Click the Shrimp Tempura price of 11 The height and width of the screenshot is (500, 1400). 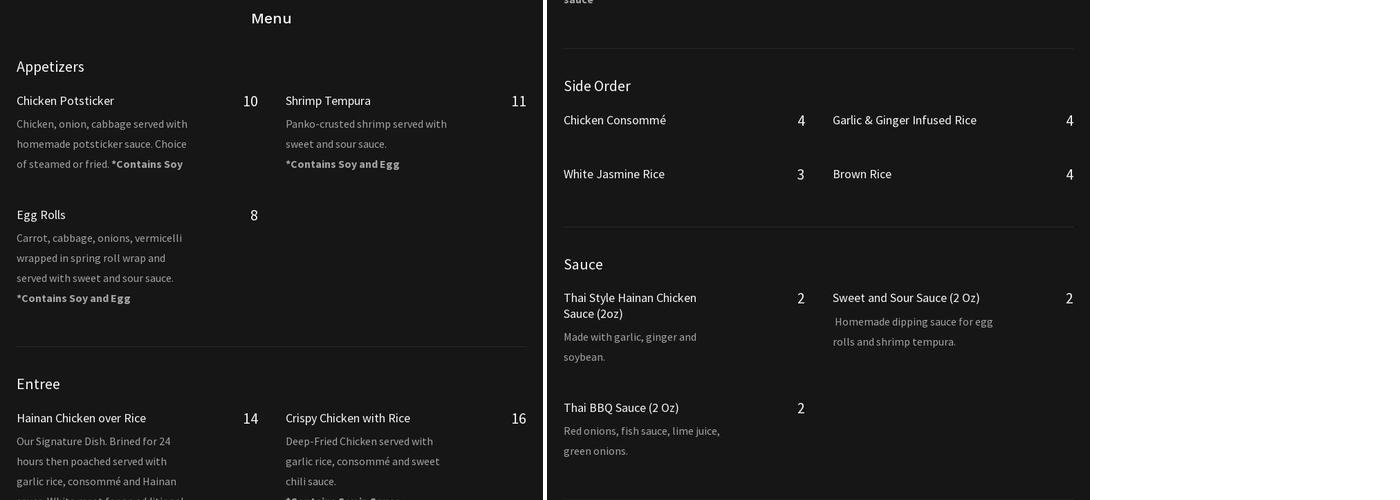tap(518, 101)
